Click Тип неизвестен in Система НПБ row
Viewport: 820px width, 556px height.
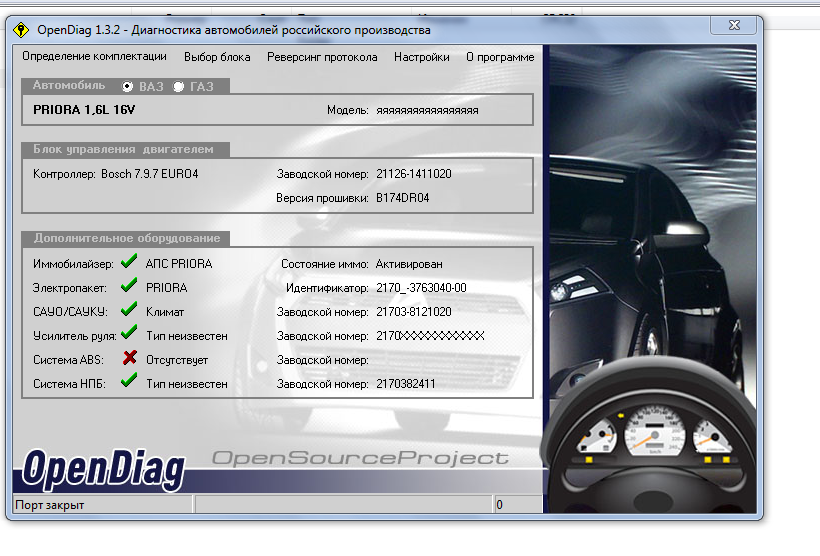click(187, 384)
